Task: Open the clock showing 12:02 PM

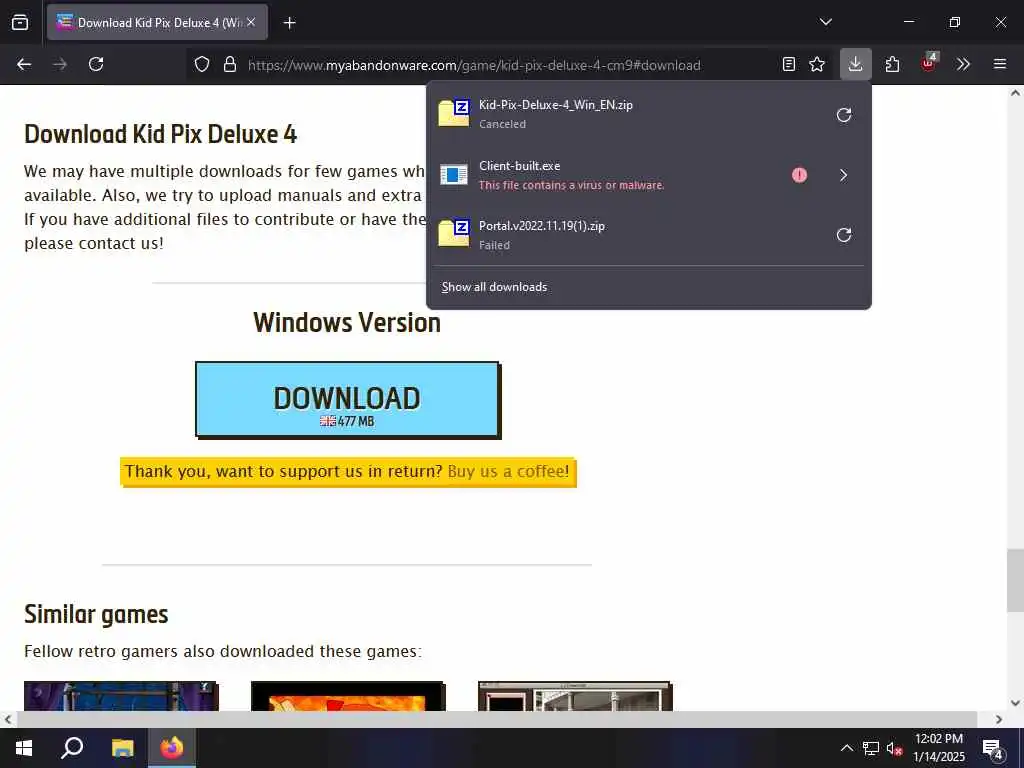Action: 939,748
